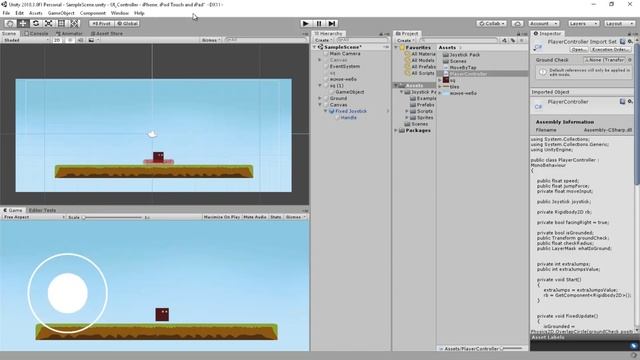Click the Hierarchy search field
Viewport: 640px width, 360px height.
(362, 40)
